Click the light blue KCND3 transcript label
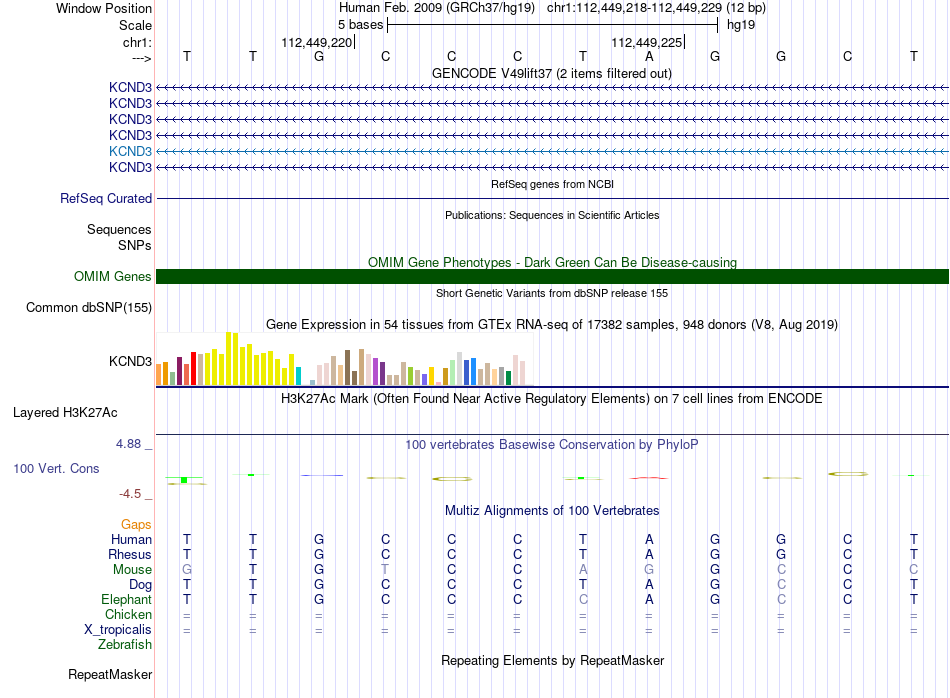 130,151
